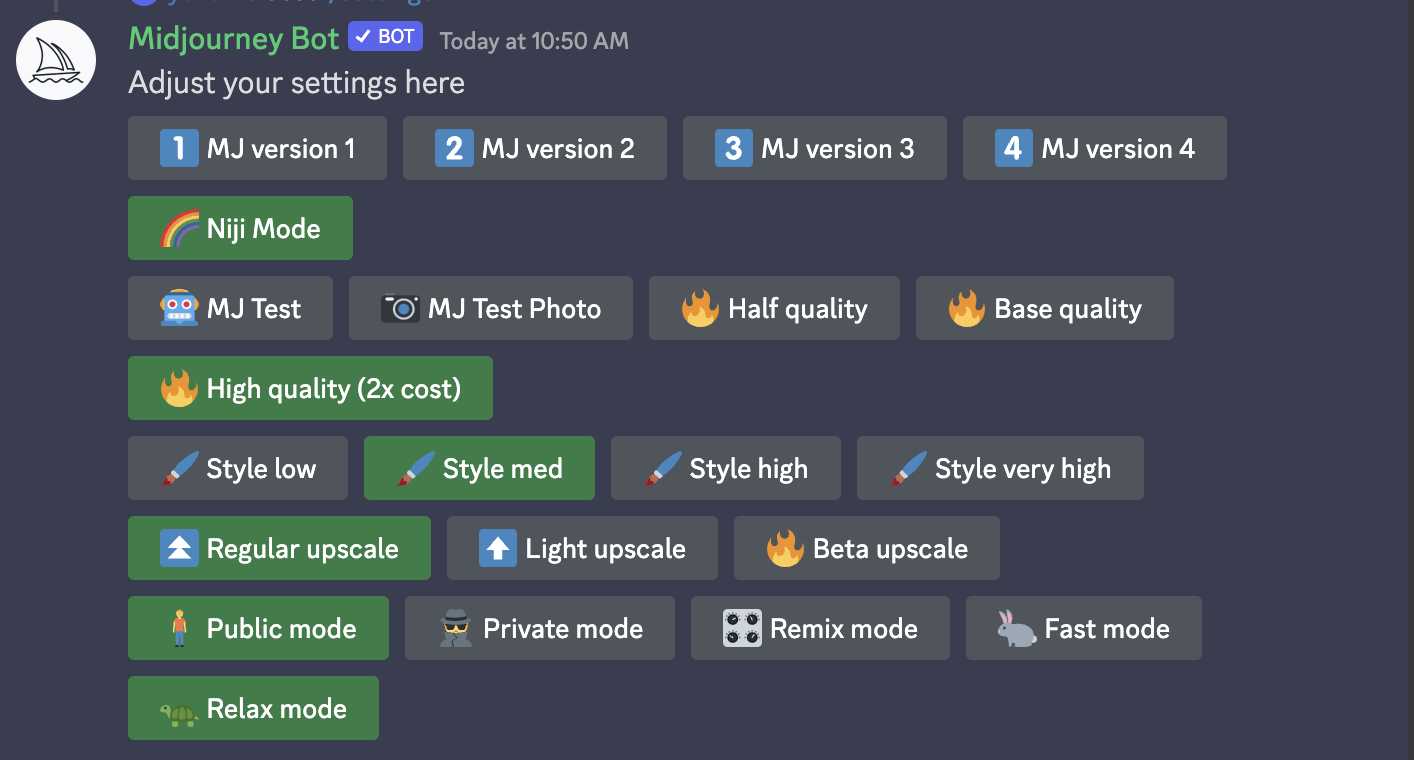
Task: Set quality to Half quality
Action: tap(774, 308)
